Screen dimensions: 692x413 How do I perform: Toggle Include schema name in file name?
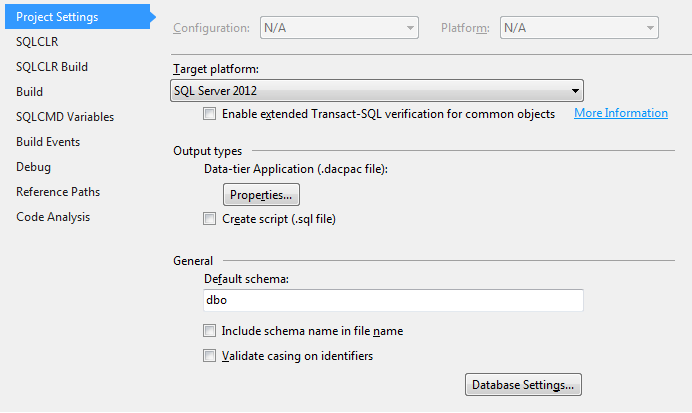point(209,331)
